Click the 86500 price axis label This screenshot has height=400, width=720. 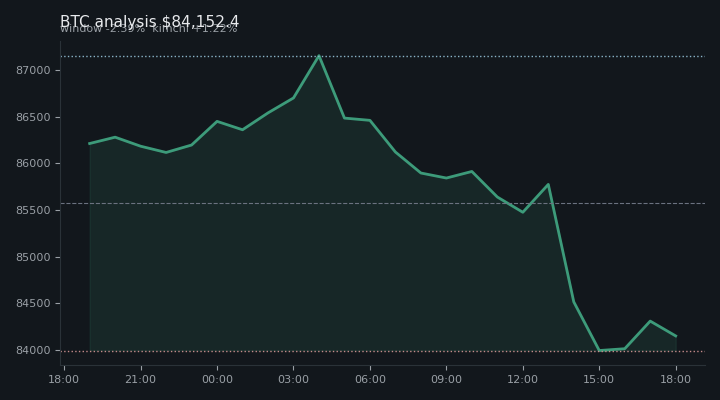pyautogui.click(x=33, y=117)
